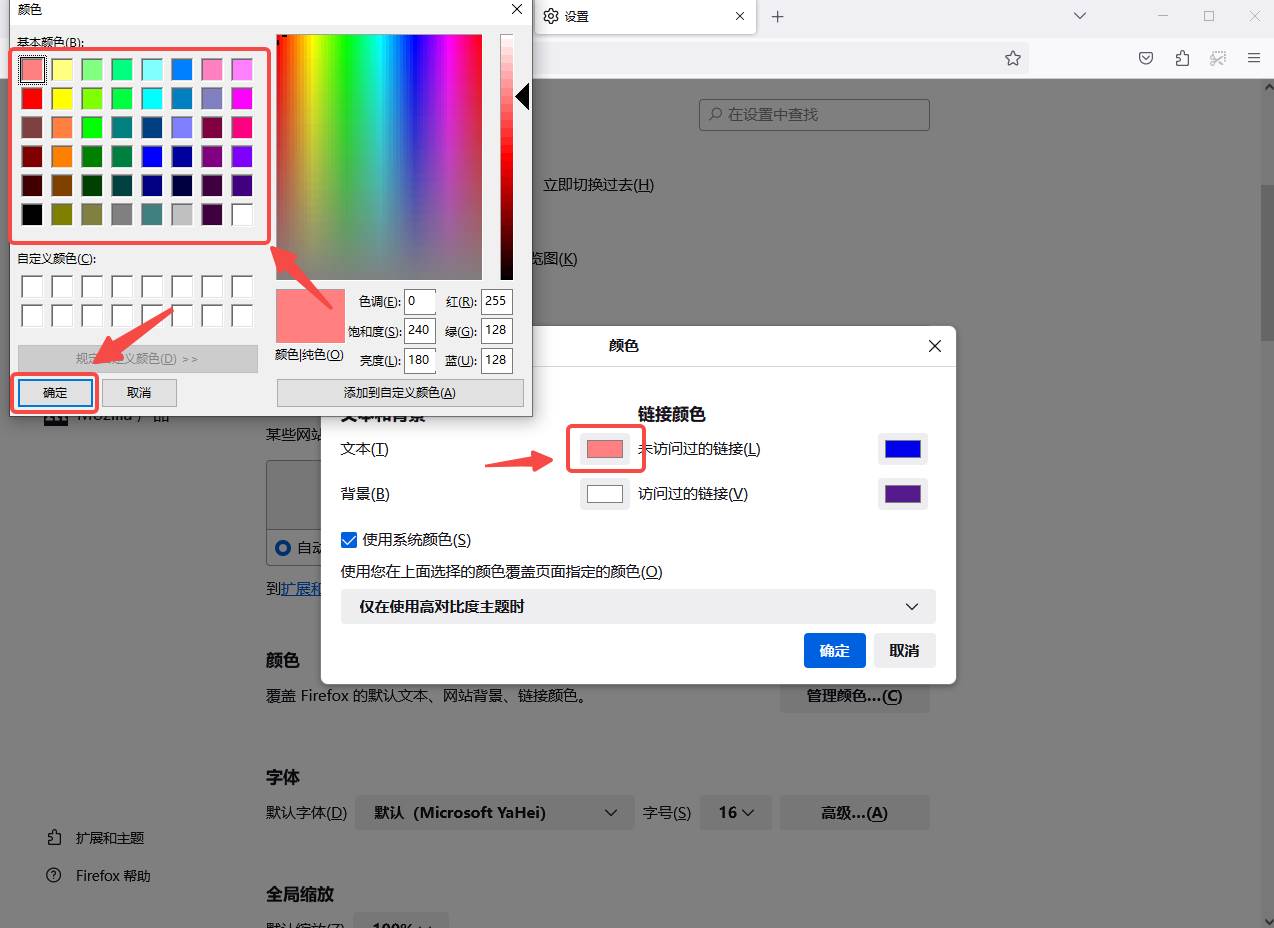Image resolution: width=1274 pixels, height=928 pixels.
Task: Open the Pocket save icon in toolbar
Action: 1147,58
